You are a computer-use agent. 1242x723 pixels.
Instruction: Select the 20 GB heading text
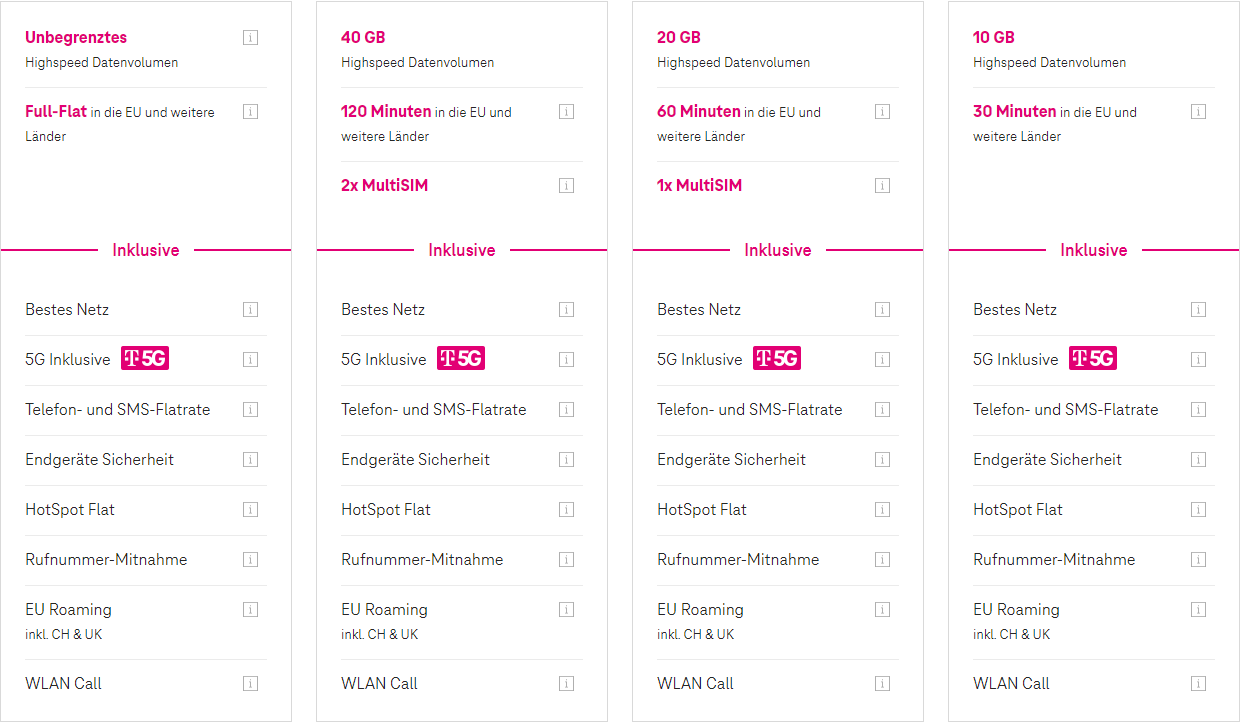click(x=679, y=37)
